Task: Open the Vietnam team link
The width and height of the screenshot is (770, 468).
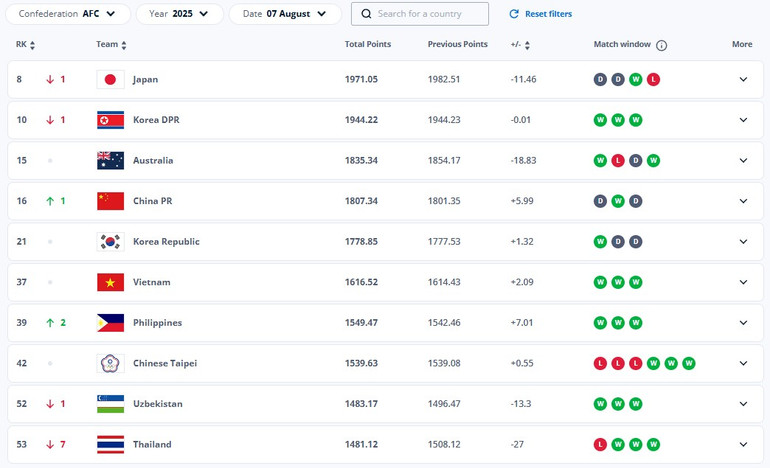Action: click(x=152, y=282)
